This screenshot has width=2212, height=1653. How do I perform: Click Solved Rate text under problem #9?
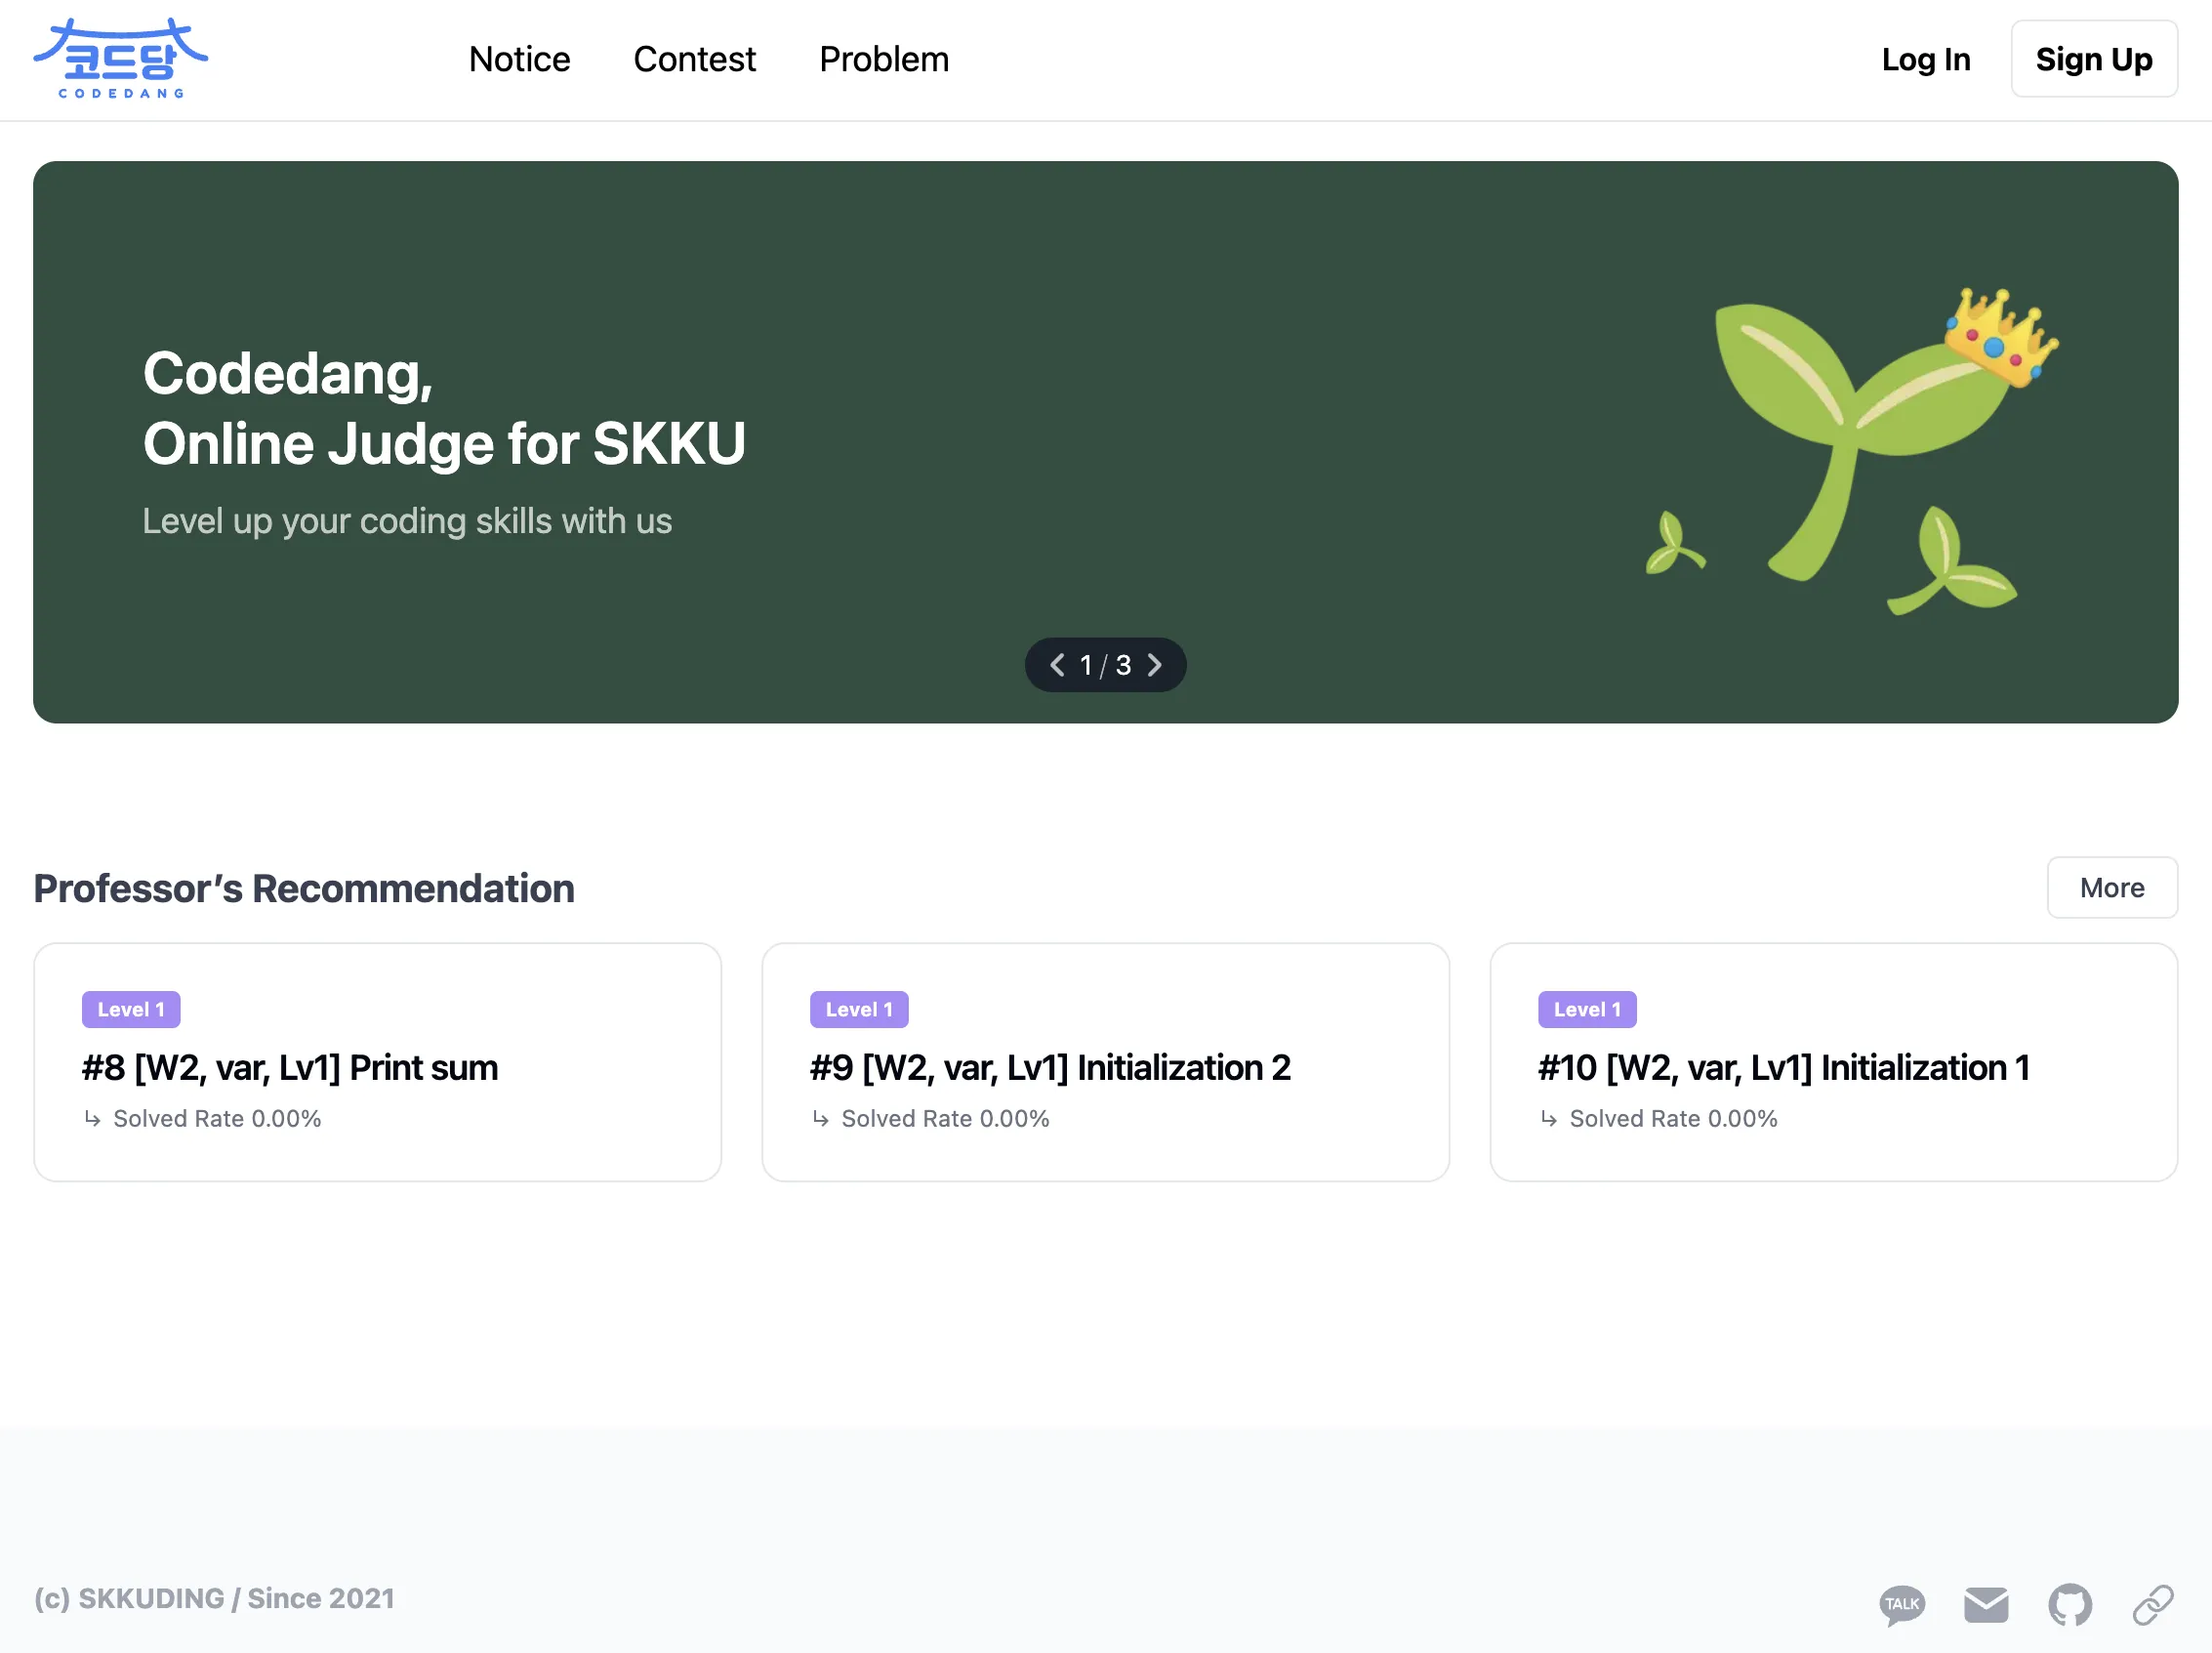point(945,1118)
